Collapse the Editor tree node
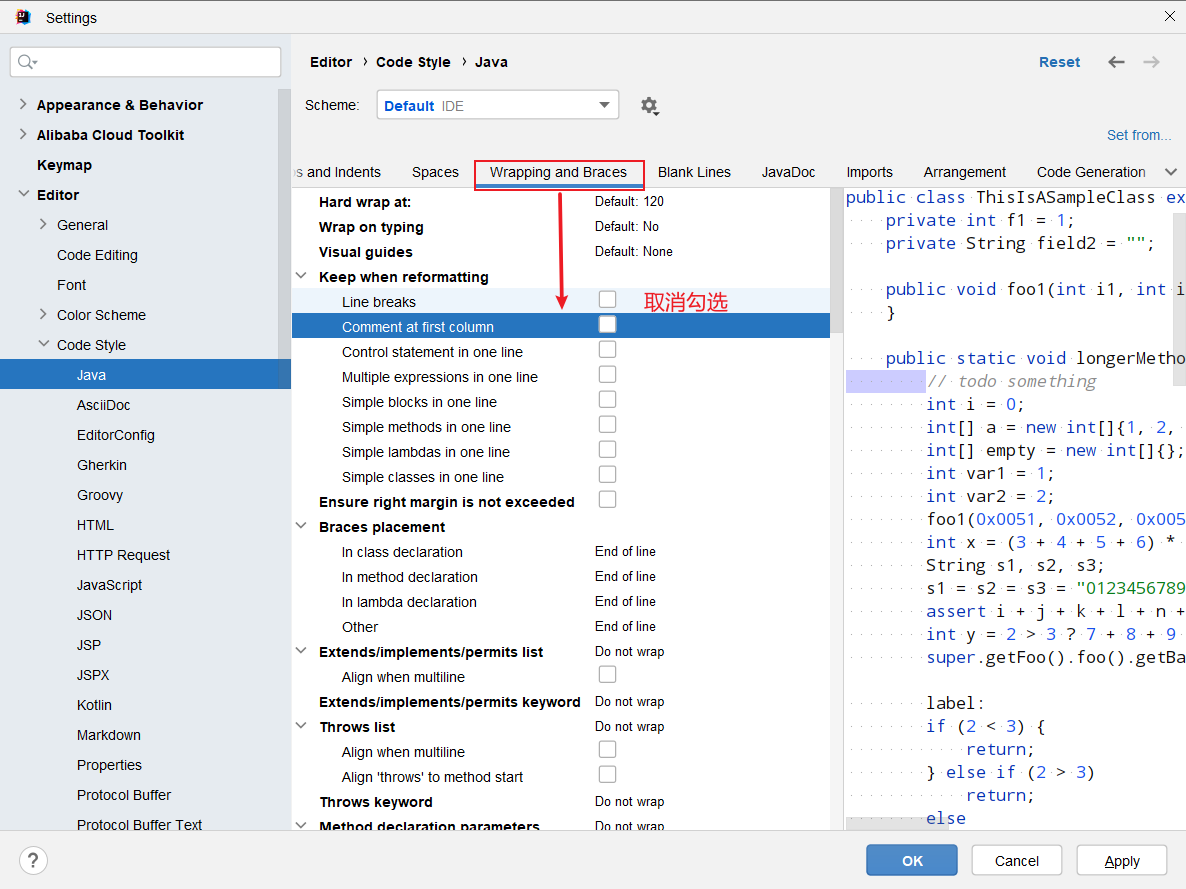The width and height of the screenshot is (1186, 889). tap(23, 194)
